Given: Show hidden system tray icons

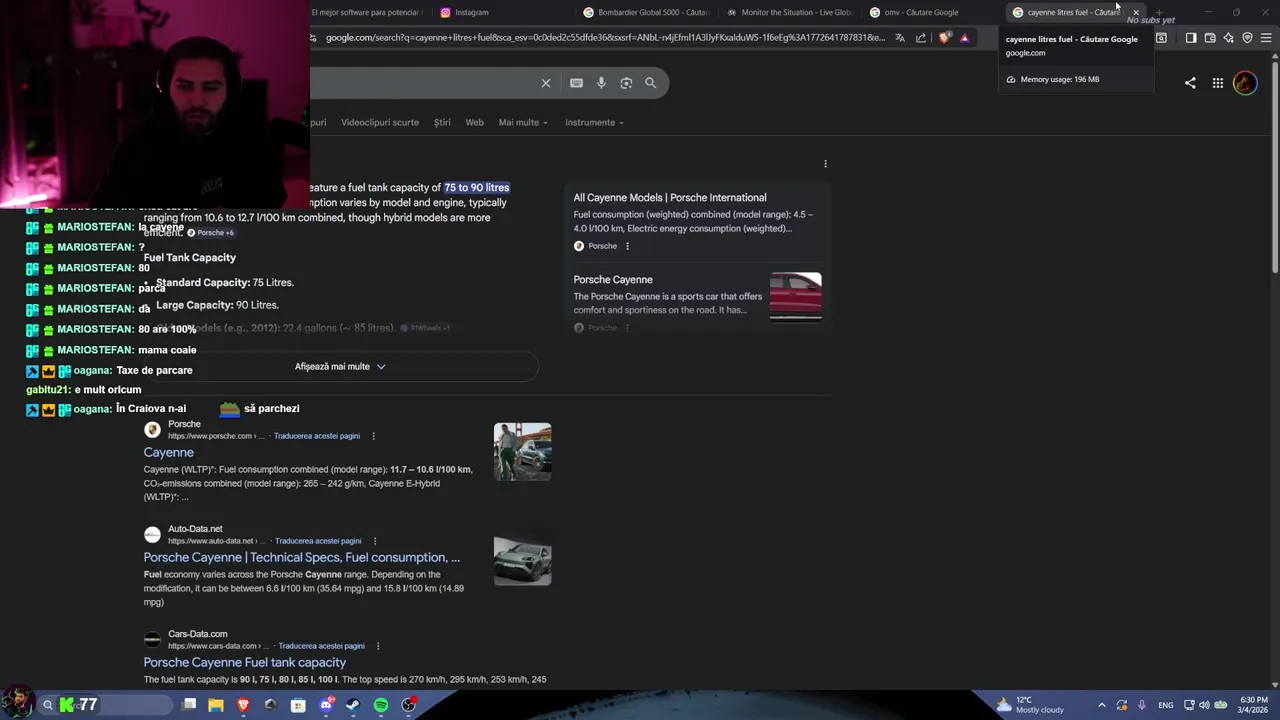Looking at the screenshot, I should click(1102, 705).
